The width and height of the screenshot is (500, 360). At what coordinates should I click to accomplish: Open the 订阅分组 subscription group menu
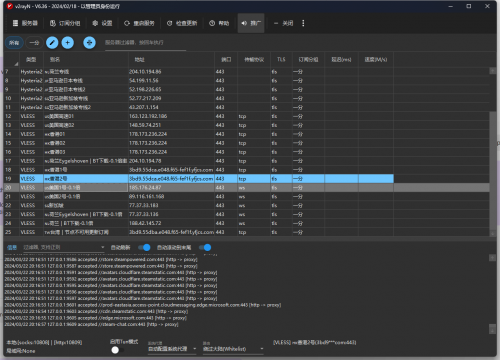65,23
